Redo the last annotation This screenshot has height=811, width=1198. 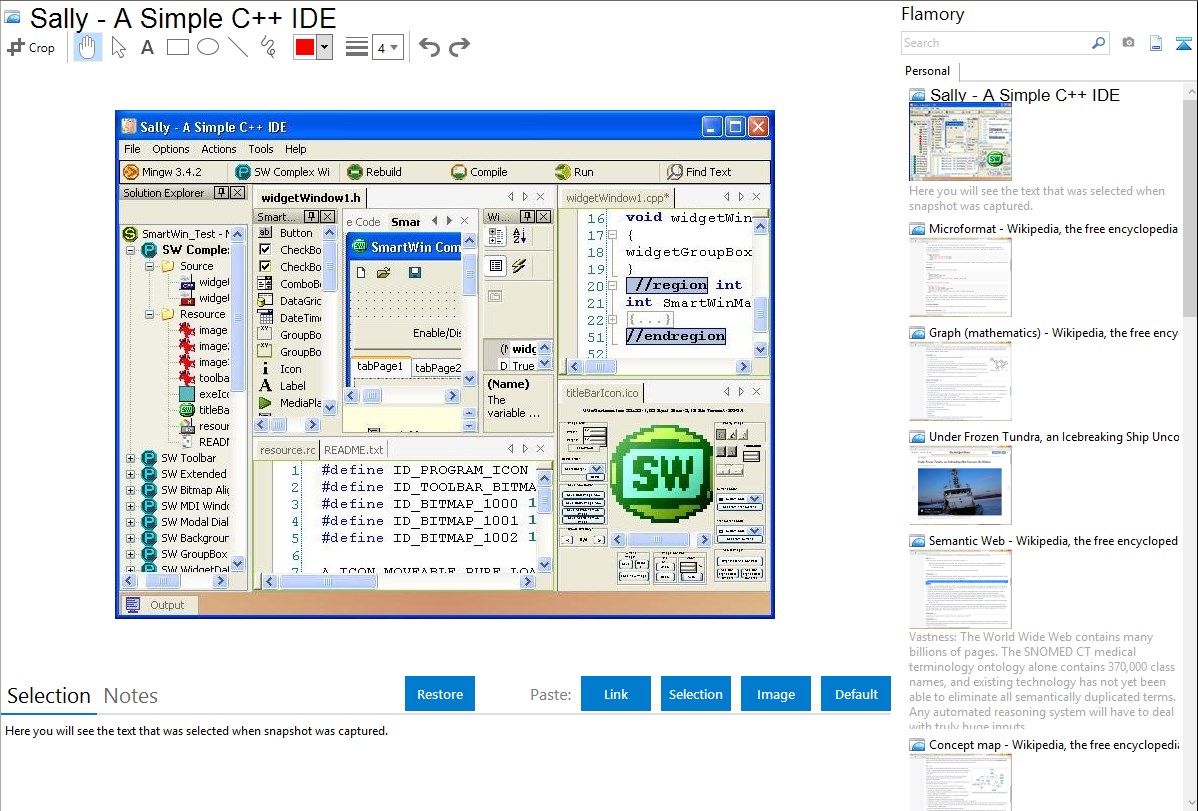click(x=459, y=47)
